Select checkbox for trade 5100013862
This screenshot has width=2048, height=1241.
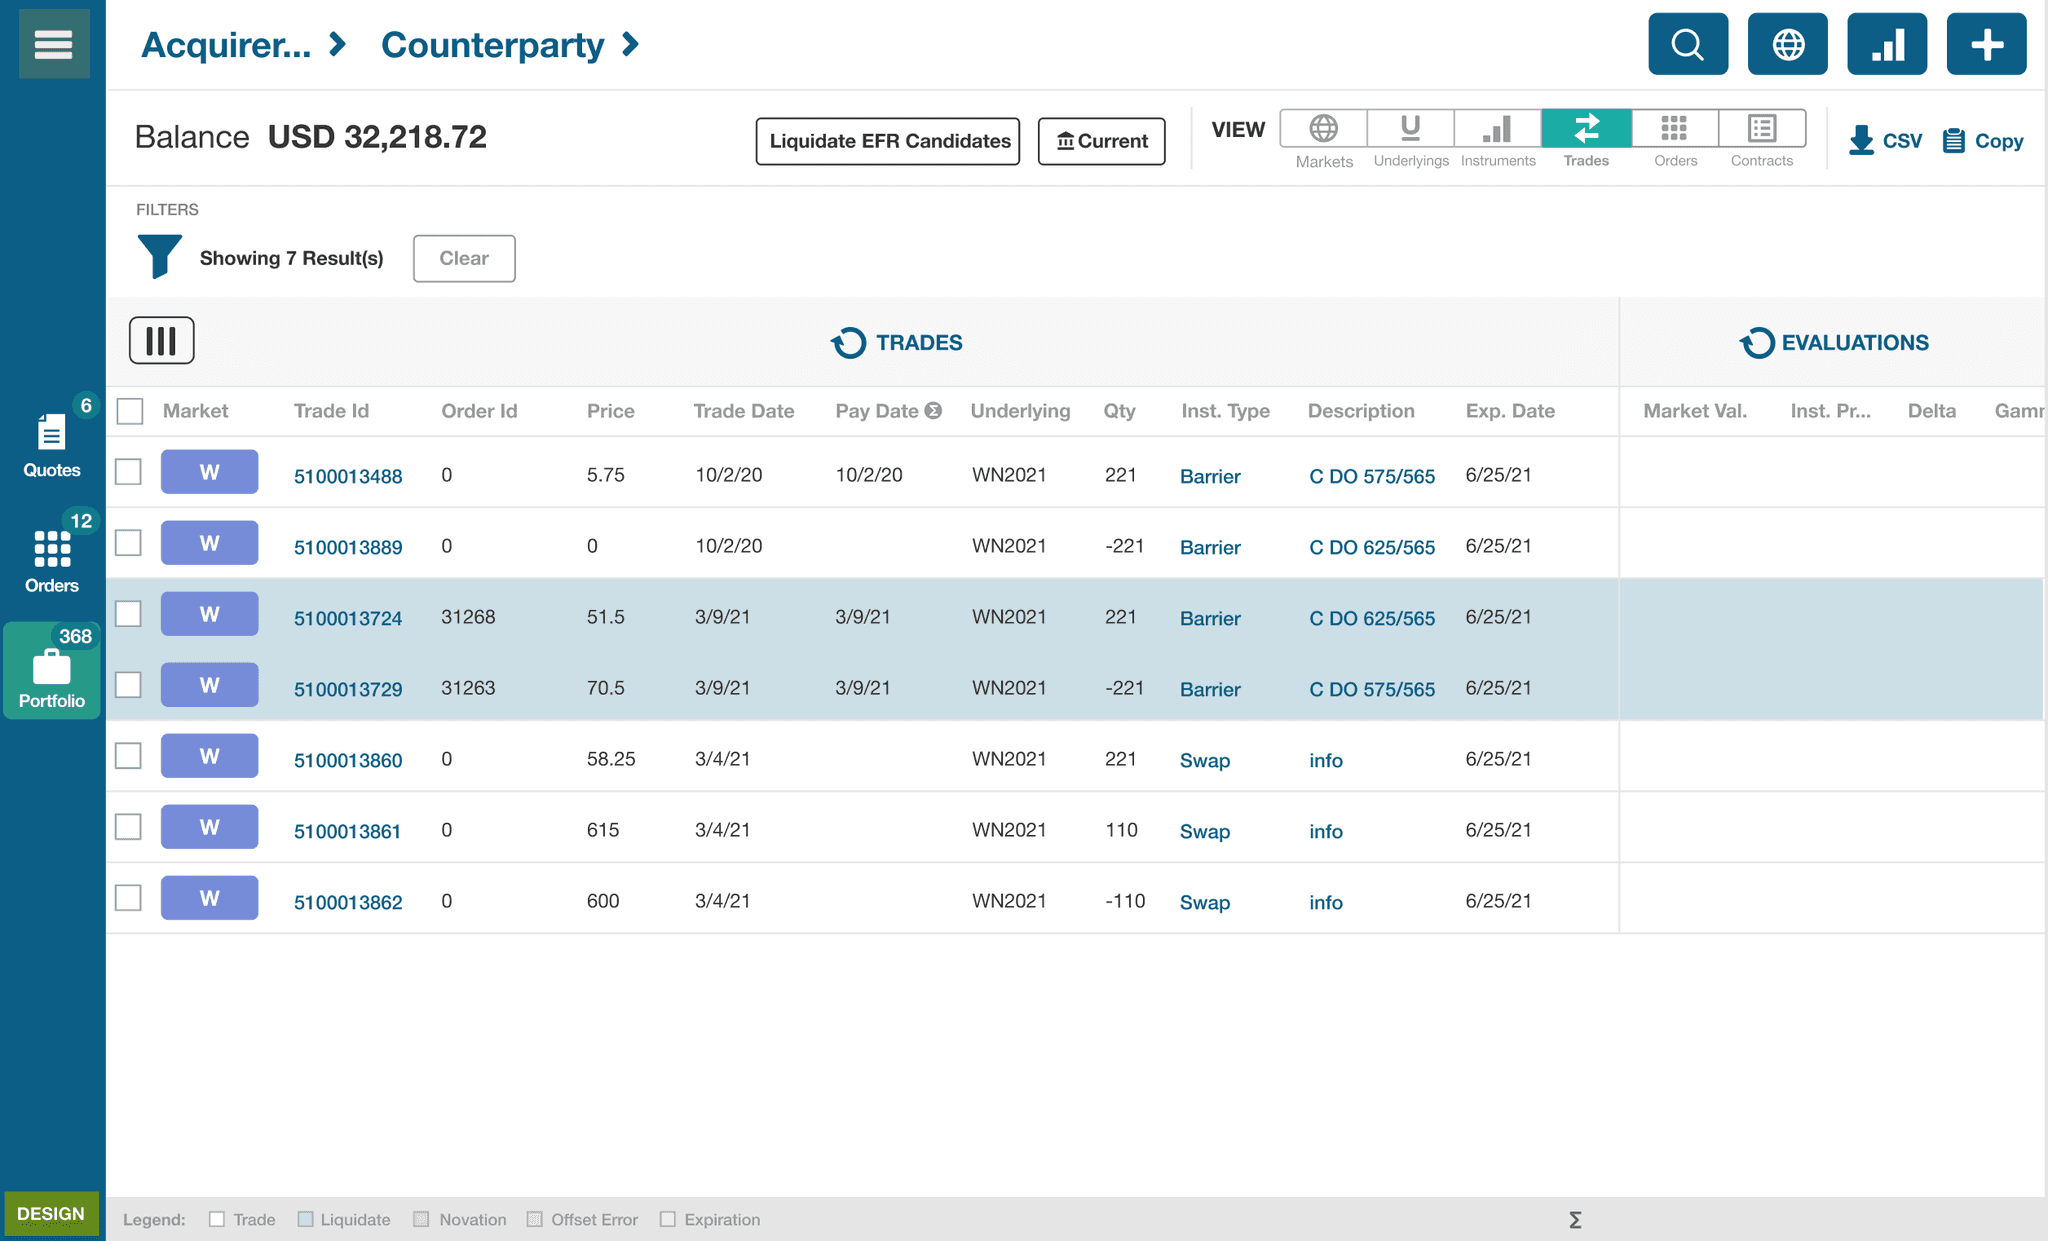pyautogui.click(x=128, y=898)
